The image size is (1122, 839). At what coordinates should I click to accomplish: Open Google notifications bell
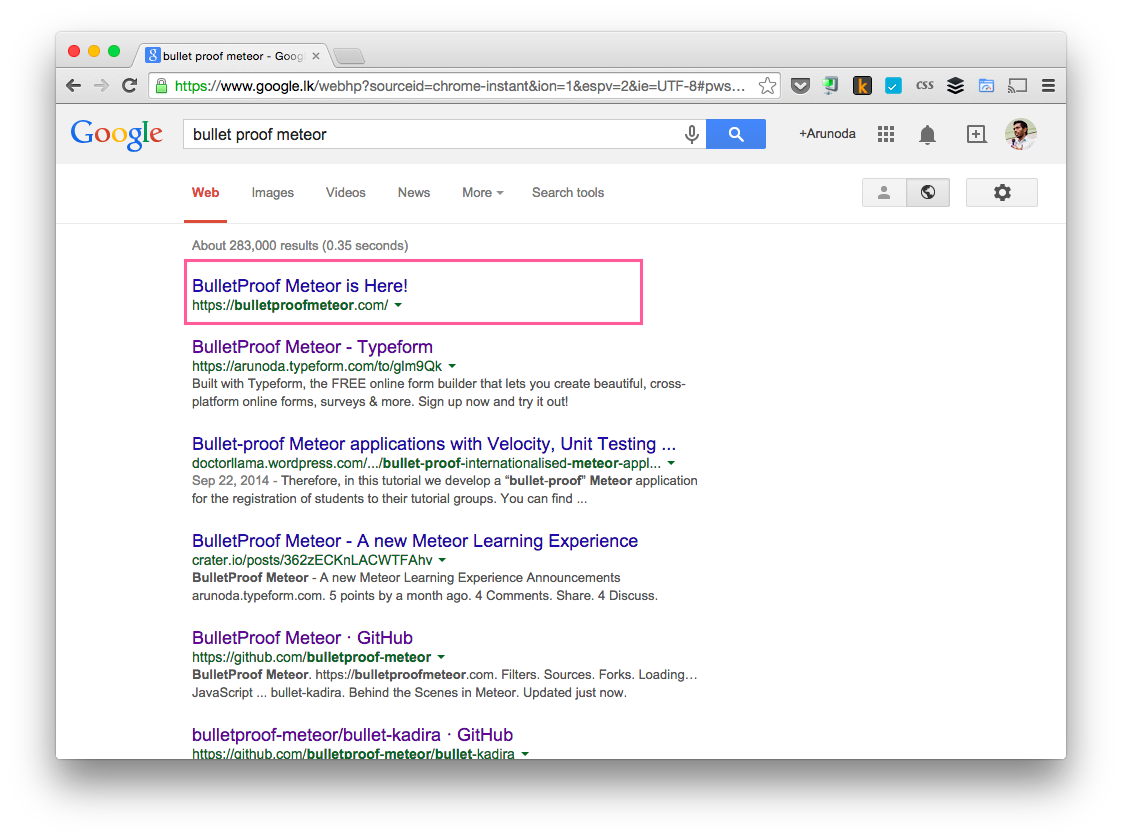click(x=927, y=134)
